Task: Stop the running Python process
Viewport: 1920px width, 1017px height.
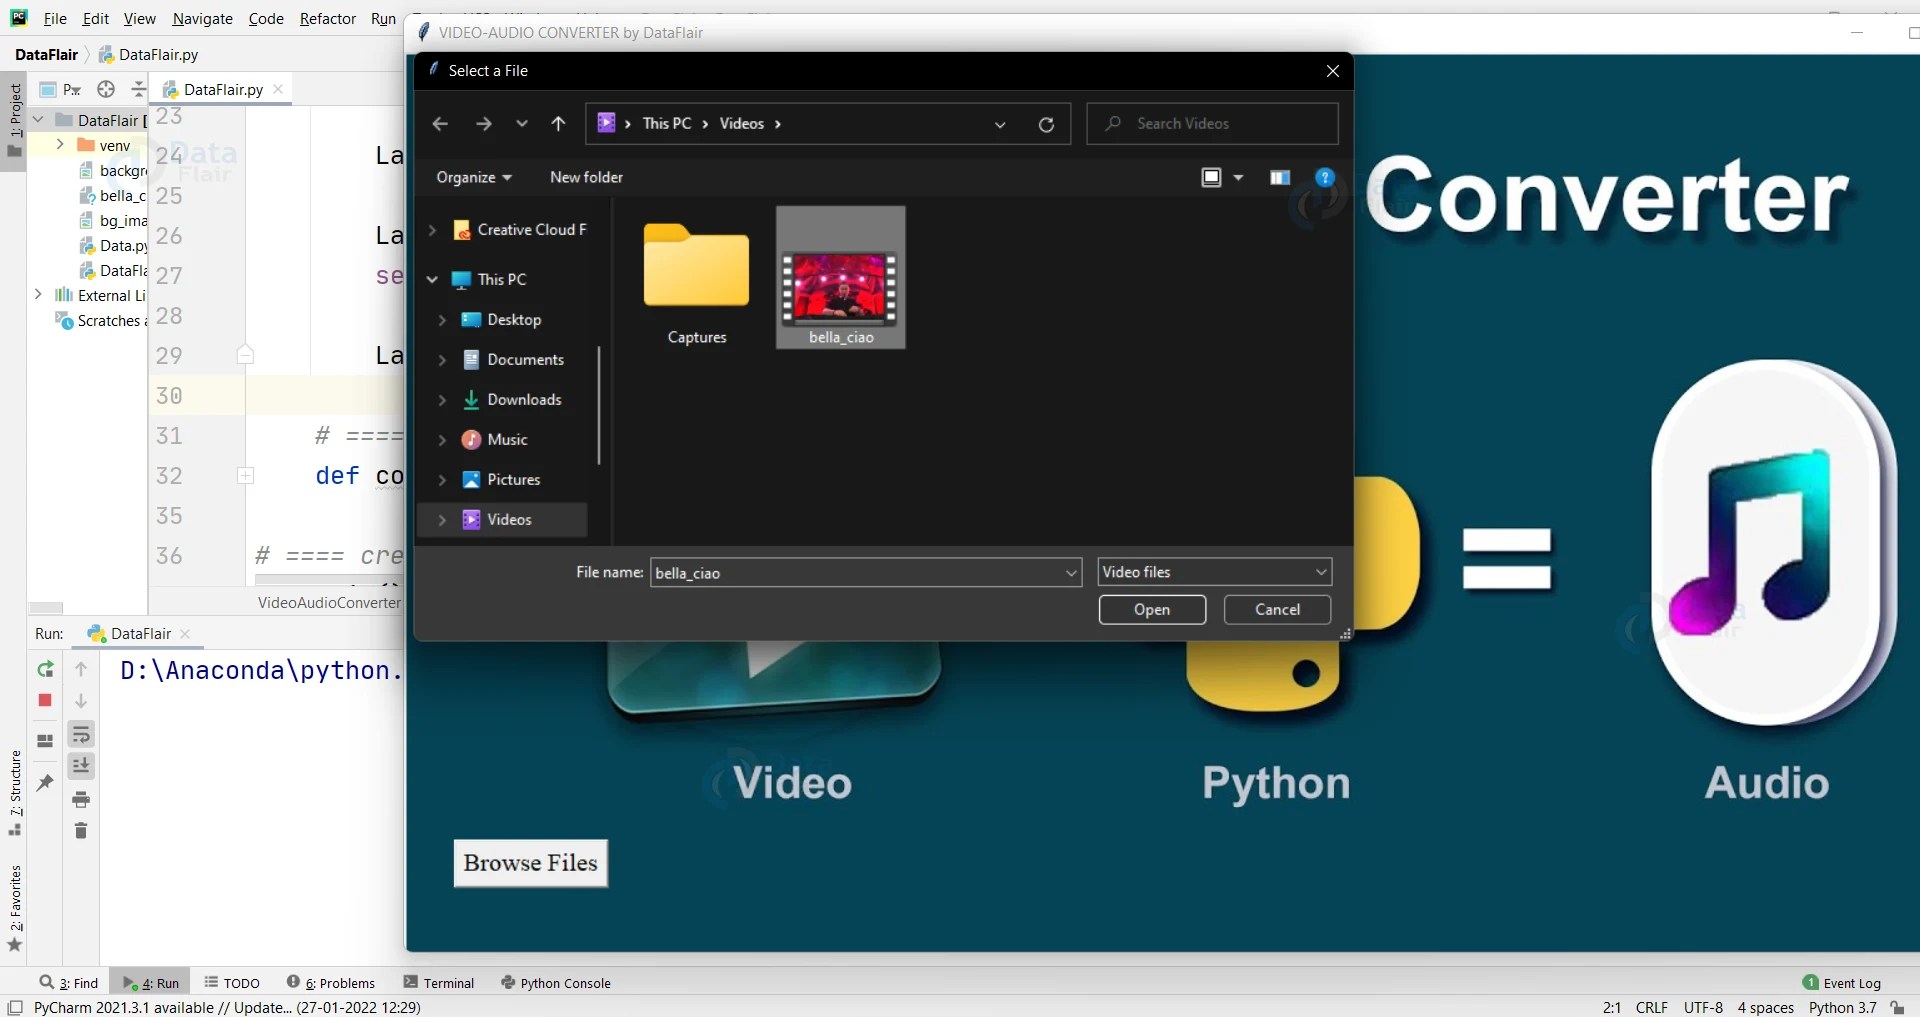Action: coord(45,701)
